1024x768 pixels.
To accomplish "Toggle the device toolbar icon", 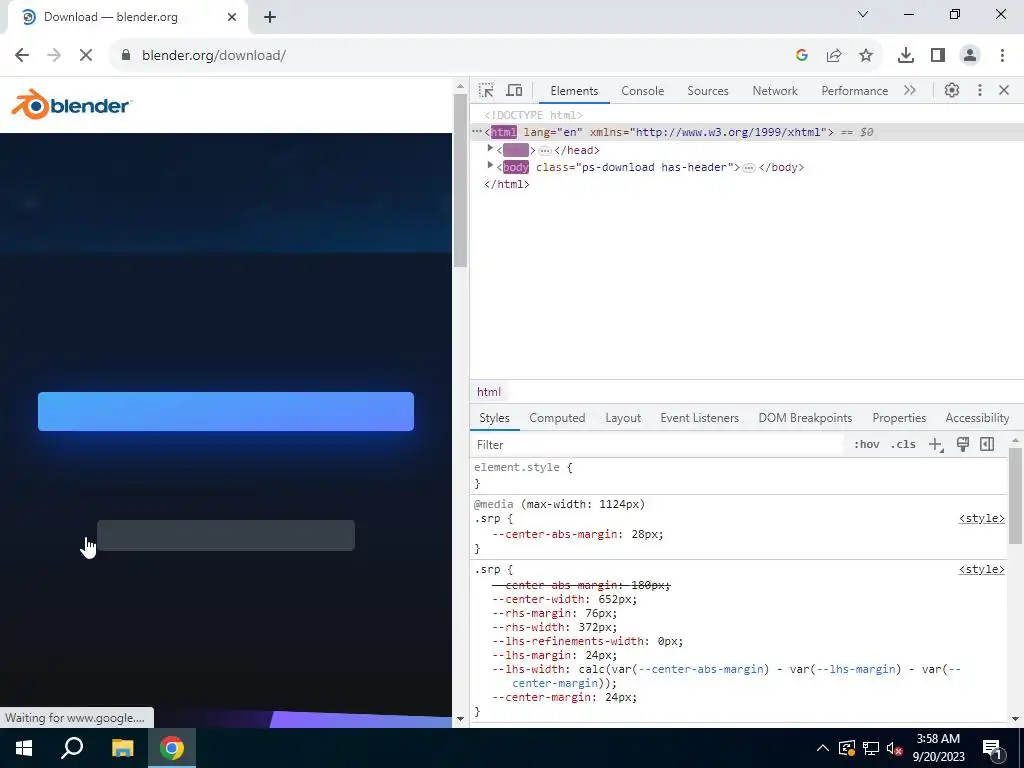I will [515, 90].
